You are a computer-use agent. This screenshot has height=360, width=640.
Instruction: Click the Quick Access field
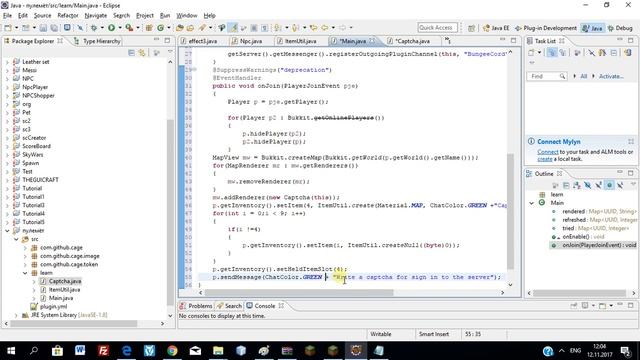point(437,28)
